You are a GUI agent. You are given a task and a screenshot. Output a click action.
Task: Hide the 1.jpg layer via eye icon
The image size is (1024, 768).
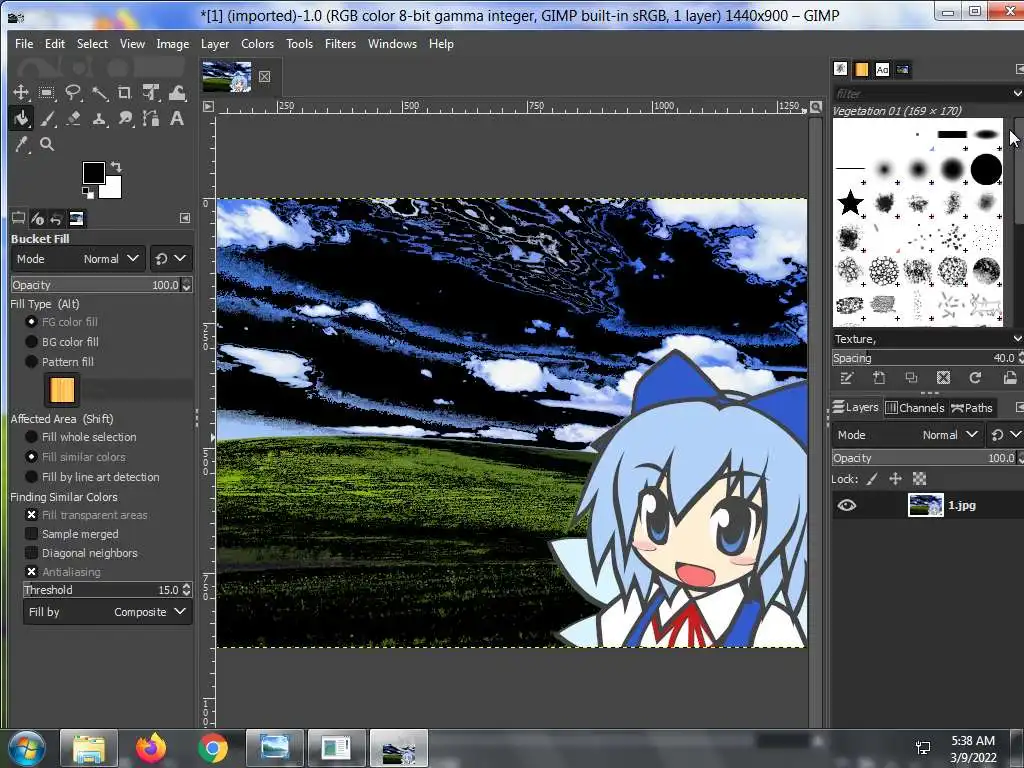tap(846, 505)
